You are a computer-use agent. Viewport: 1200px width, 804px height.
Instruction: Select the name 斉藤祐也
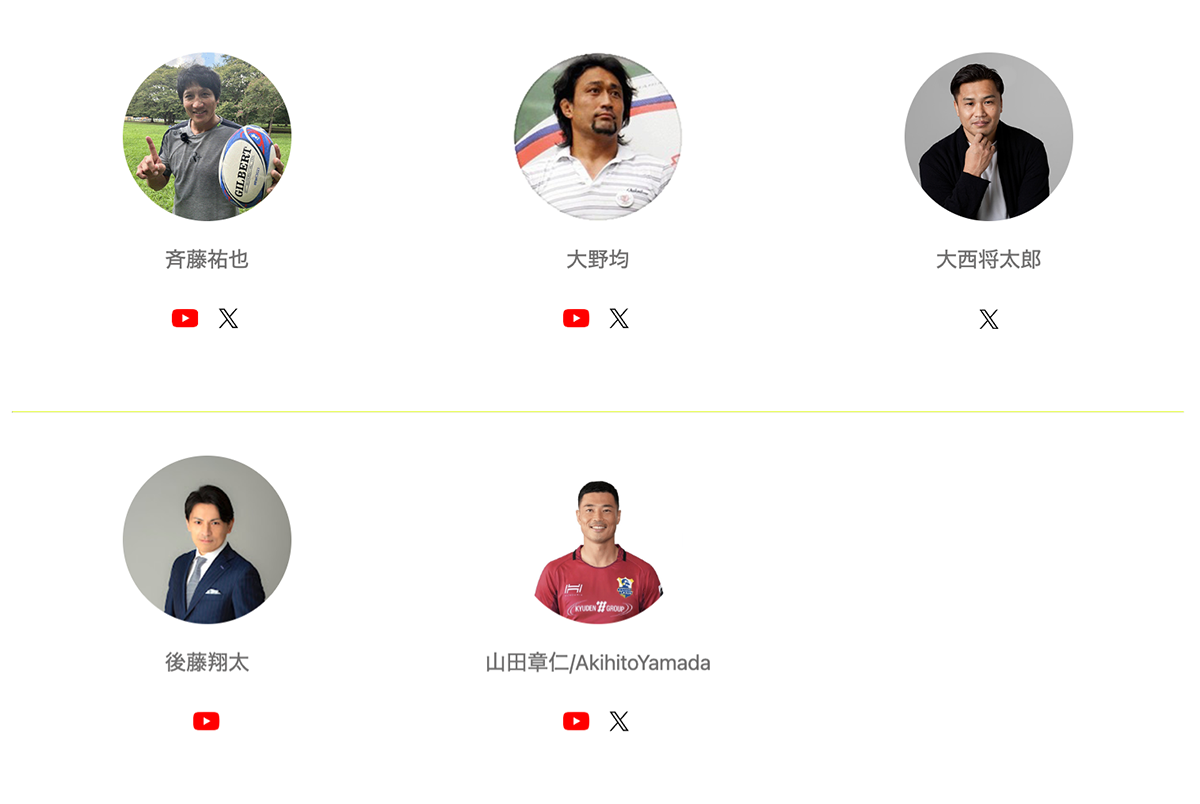207,260
